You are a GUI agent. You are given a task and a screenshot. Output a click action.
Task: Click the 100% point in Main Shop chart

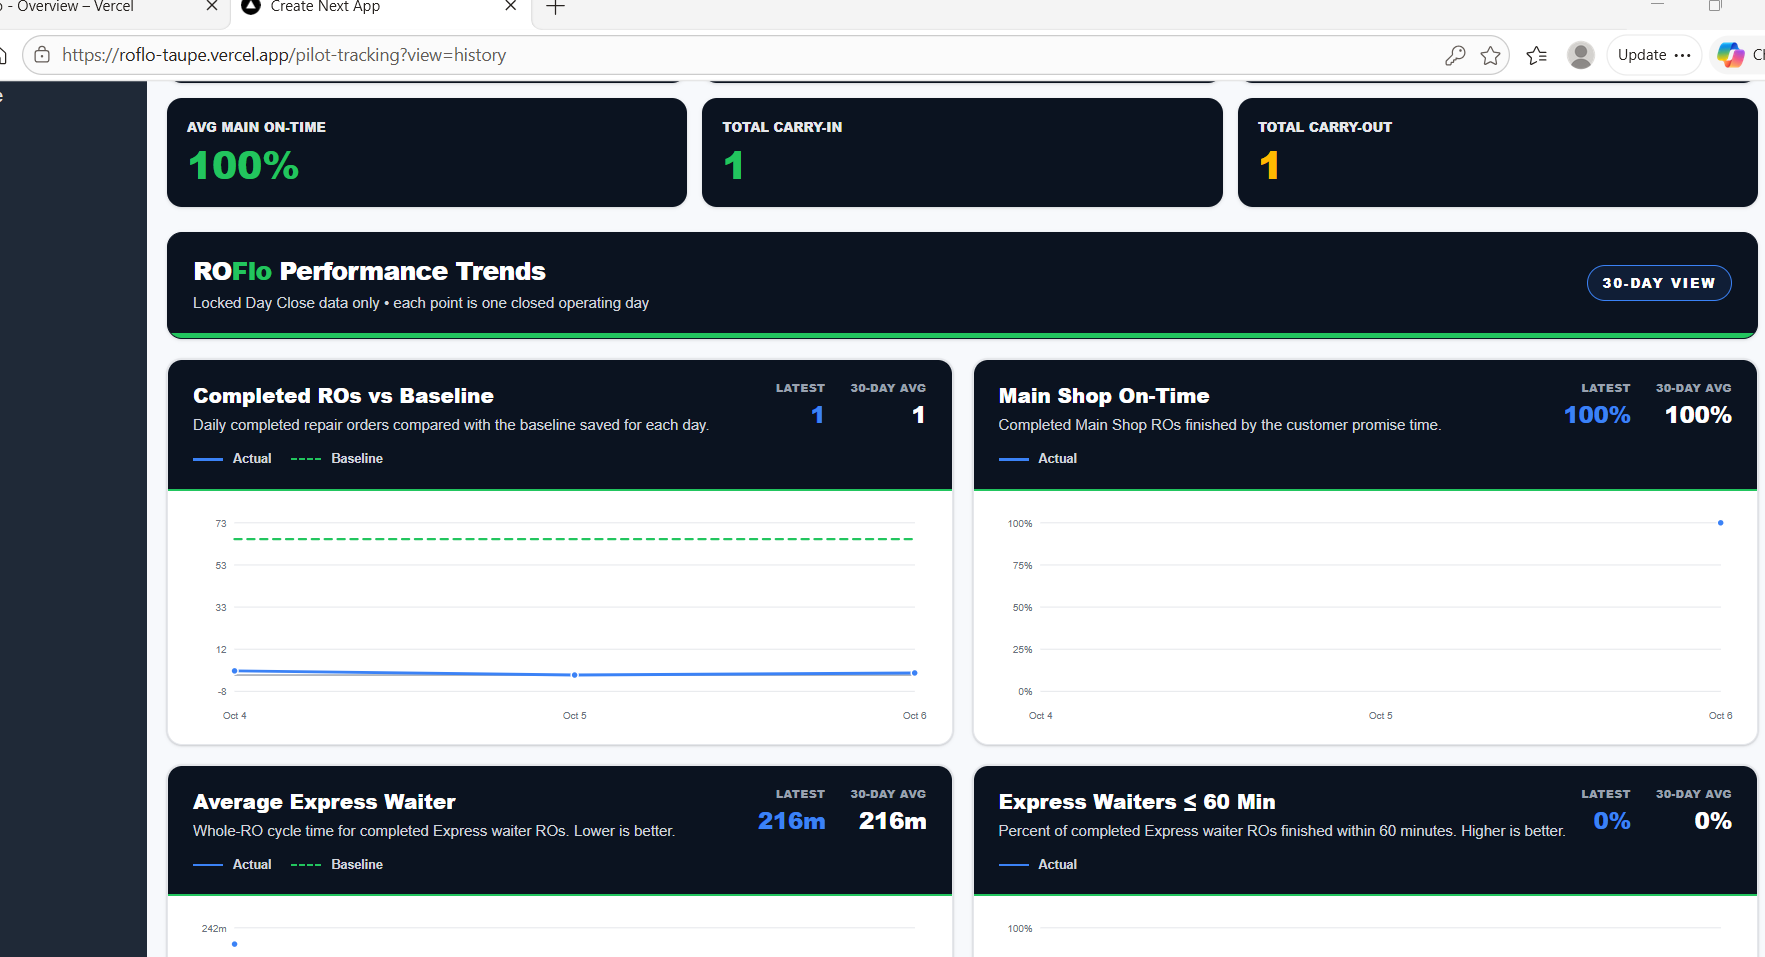(x=1720, y=523)
